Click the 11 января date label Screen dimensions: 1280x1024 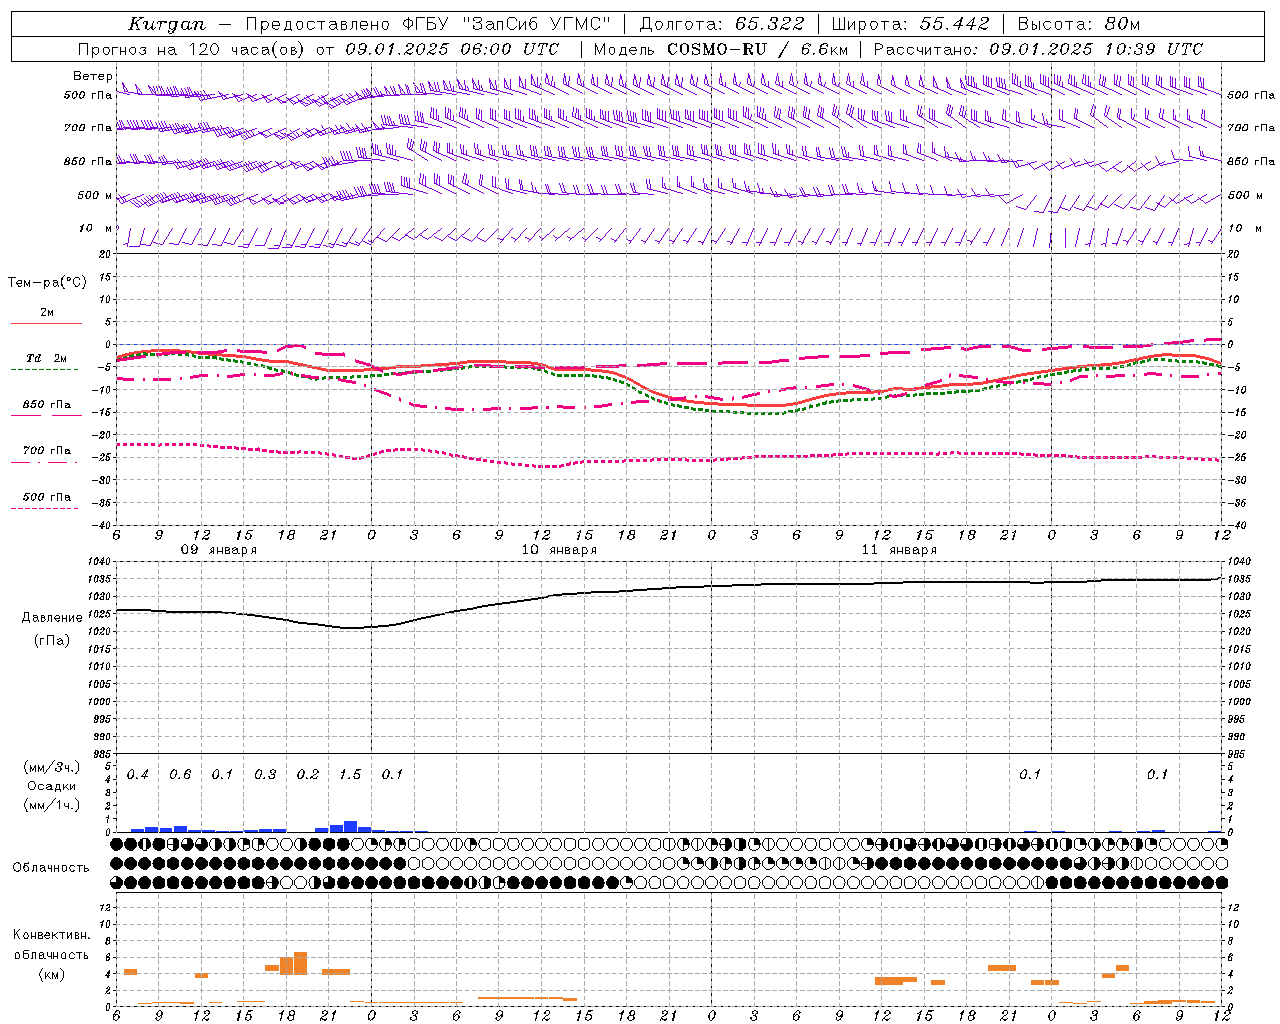point(899,550)
